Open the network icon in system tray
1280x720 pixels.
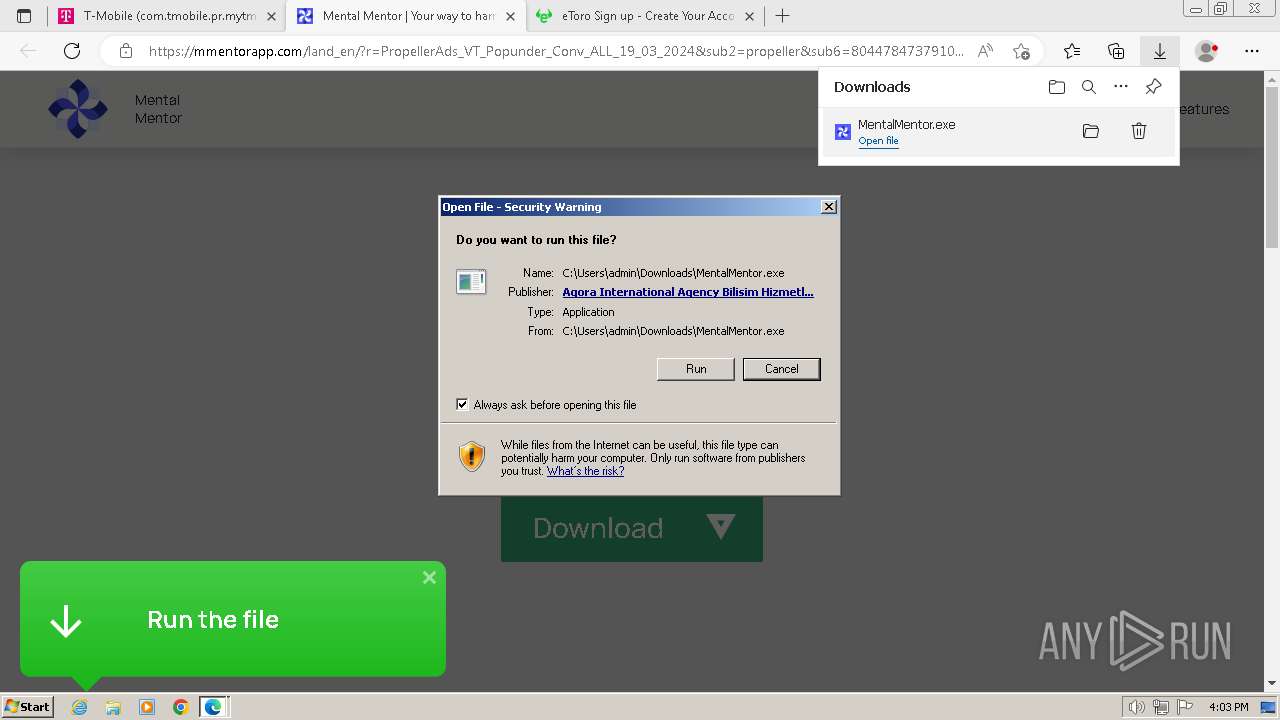coord(1161,707)
